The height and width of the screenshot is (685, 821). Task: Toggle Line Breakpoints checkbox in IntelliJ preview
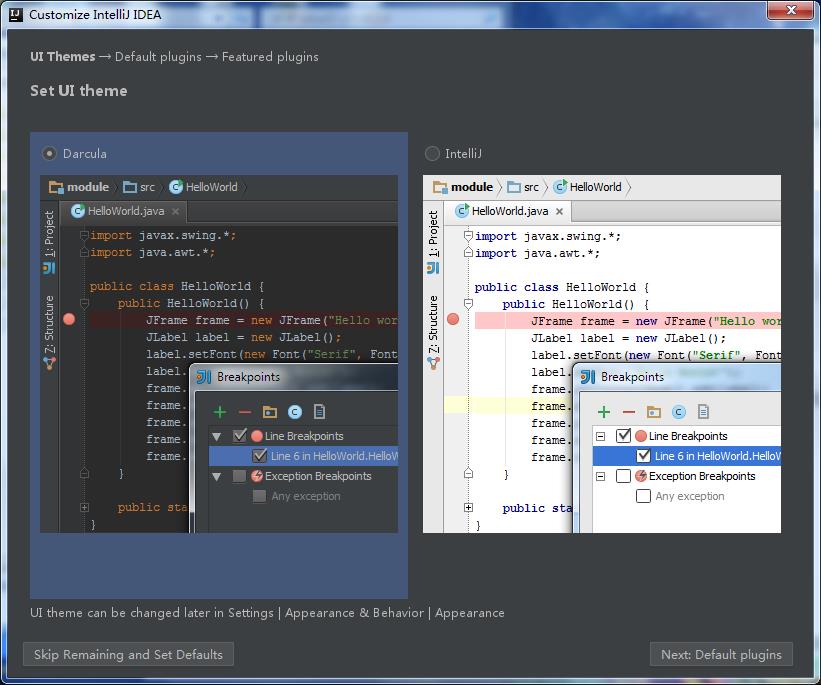click(623, 436)
